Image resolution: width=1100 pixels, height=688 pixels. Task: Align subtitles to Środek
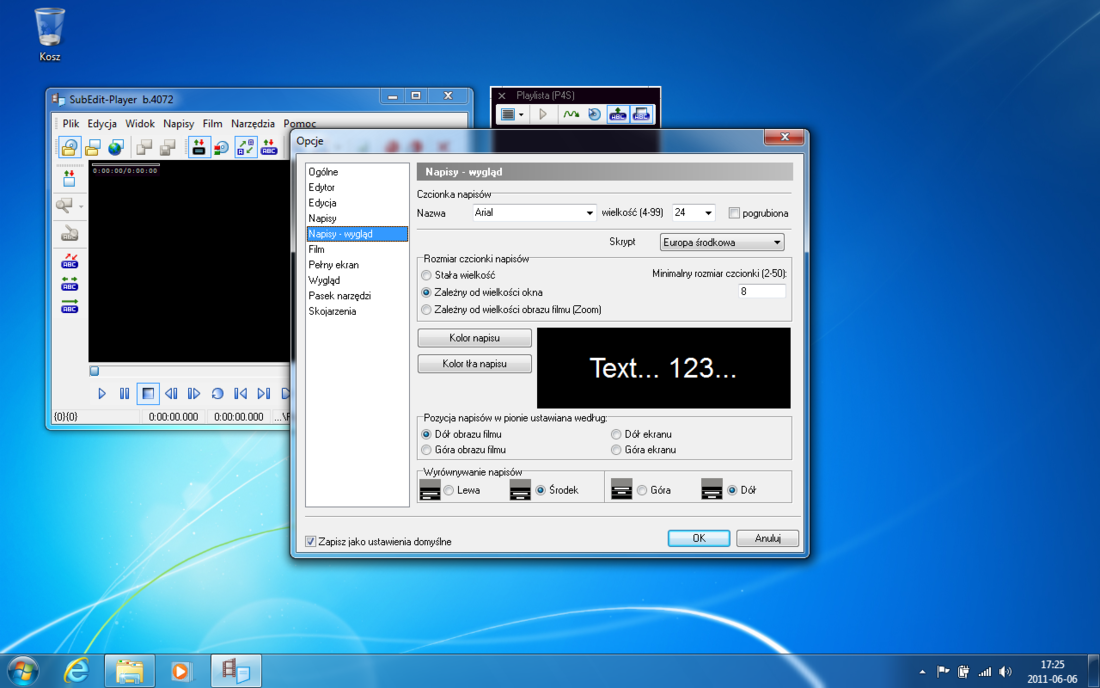540,490
